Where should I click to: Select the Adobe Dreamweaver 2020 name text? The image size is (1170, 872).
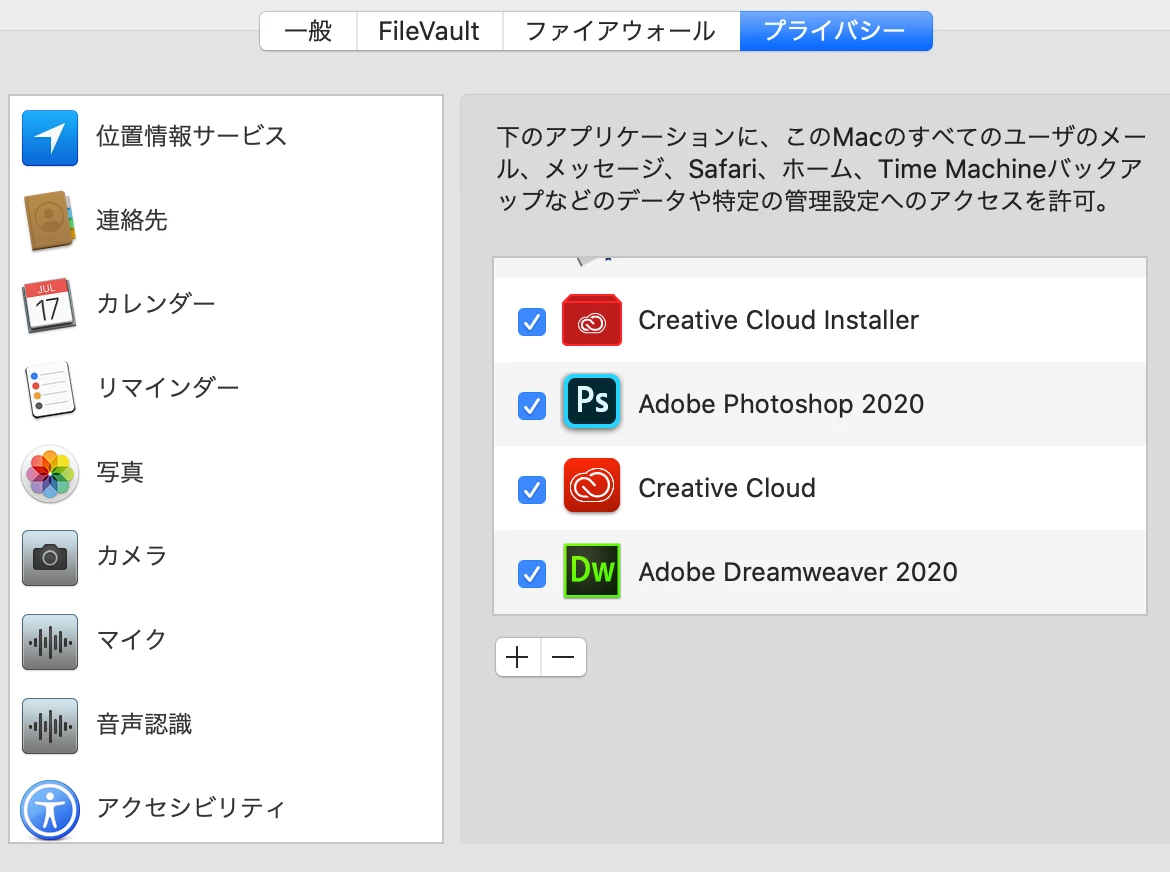(798, 572)
